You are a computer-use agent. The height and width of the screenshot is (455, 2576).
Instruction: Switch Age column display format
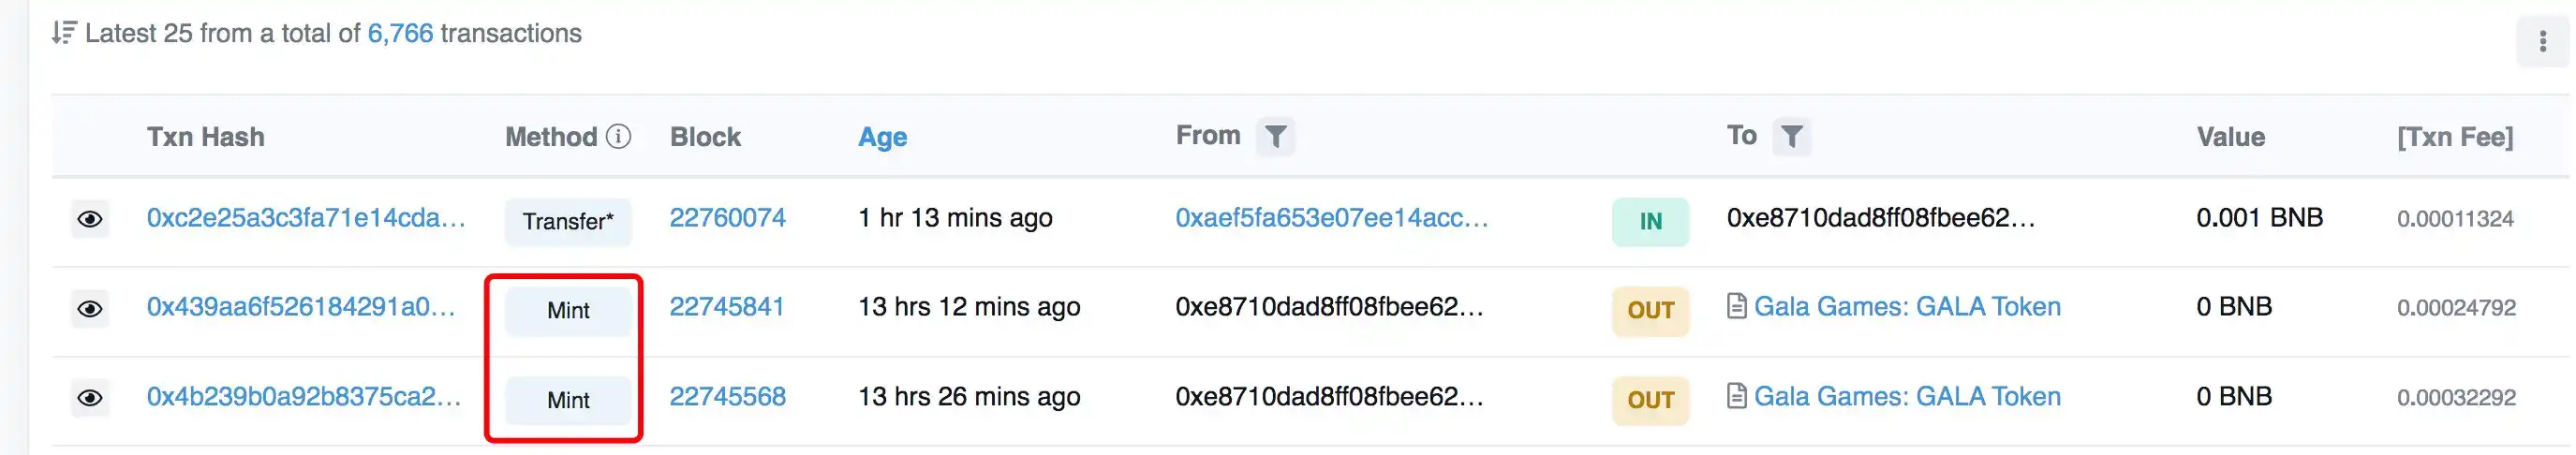882,137
